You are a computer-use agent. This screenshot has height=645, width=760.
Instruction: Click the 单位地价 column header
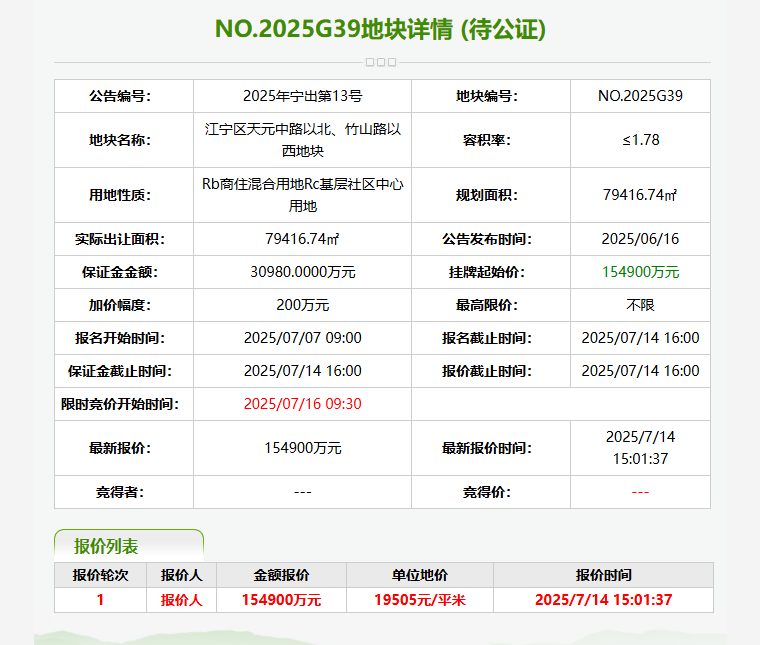coord(420,575)
